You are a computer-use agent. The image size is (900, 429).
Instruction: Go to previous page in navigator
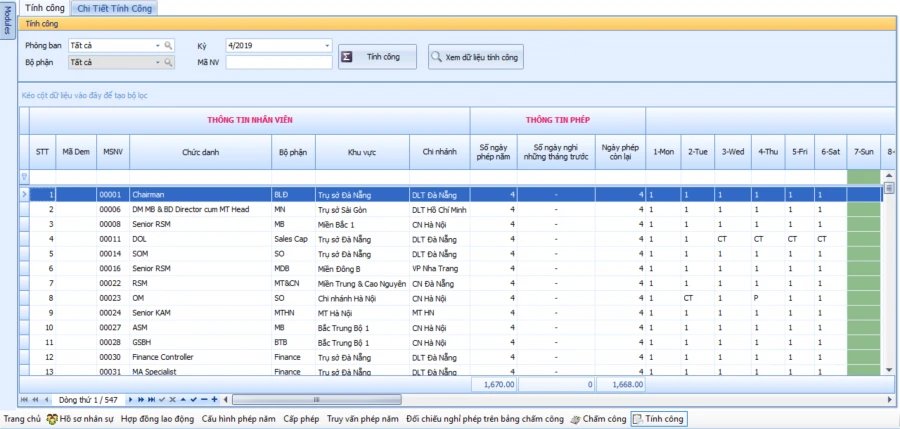pos(35,400)
